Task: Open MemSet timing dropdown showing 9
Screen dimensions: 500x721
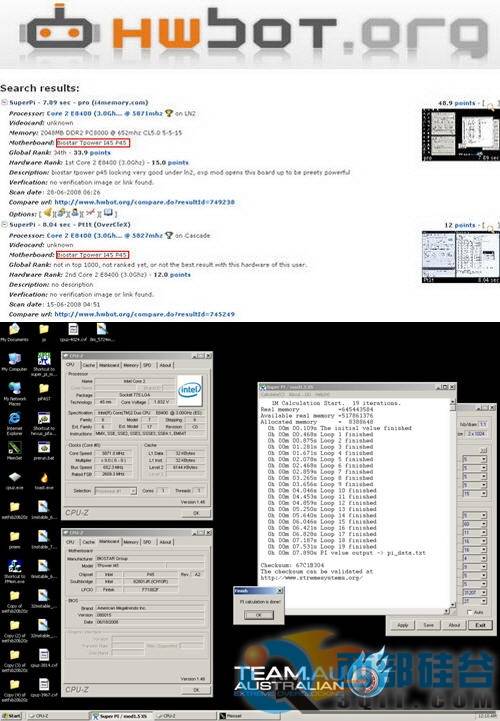Action: coord(474,567)
